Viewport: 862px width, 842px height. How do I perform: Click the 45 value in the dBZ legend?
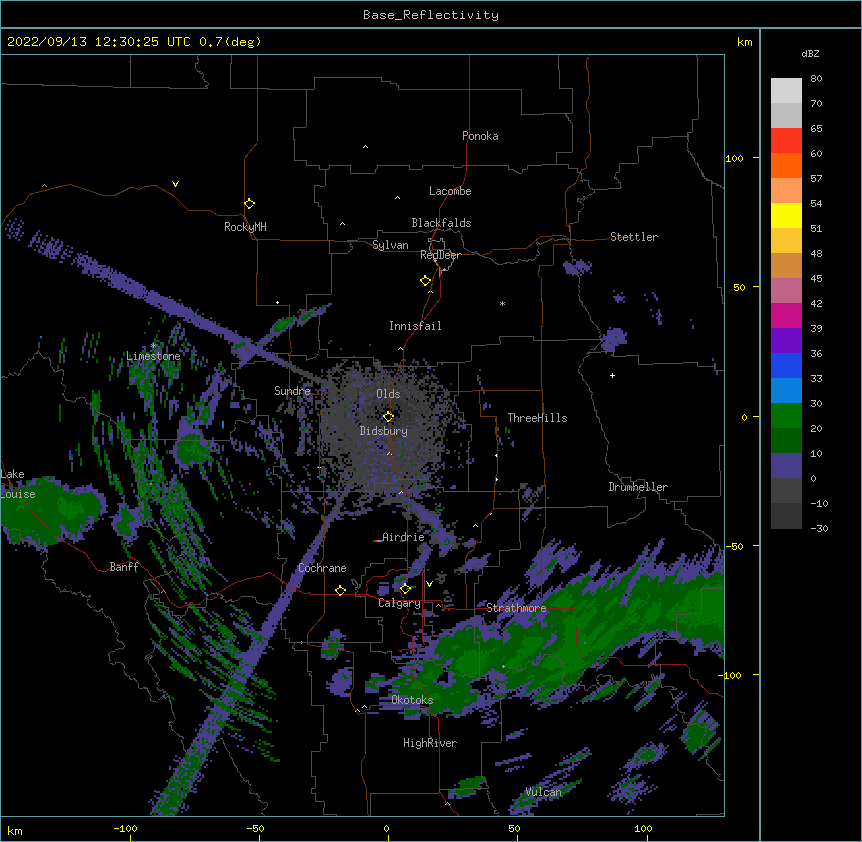click(816, 279)
